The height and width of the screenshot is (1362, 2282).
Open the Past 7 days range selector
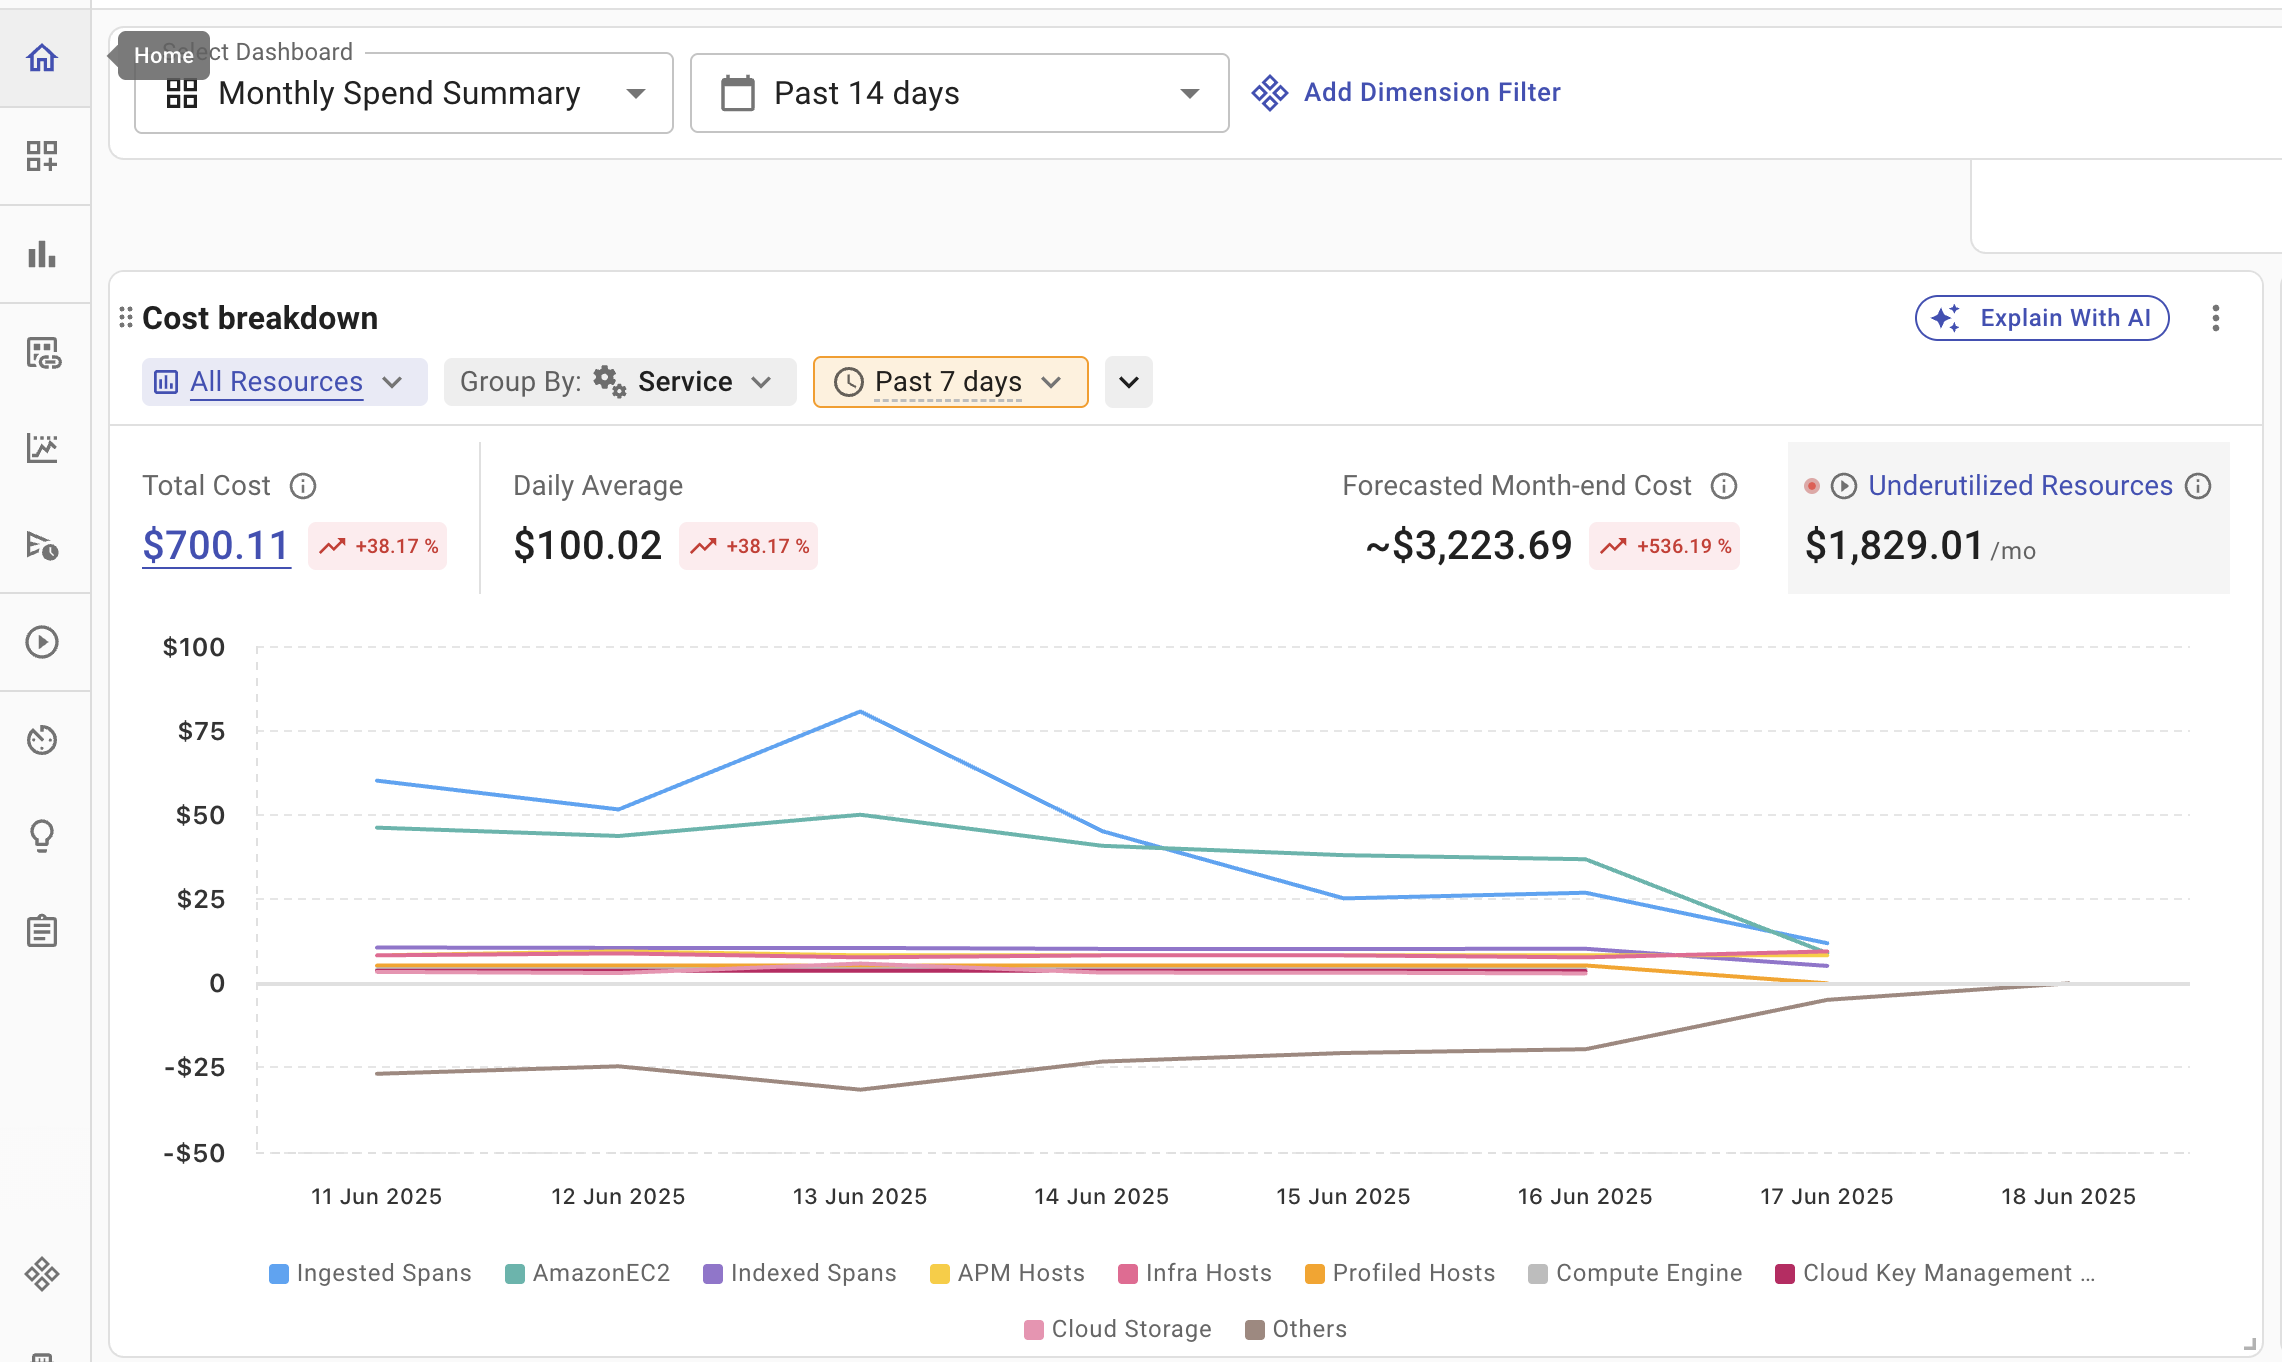click(950, 382)
